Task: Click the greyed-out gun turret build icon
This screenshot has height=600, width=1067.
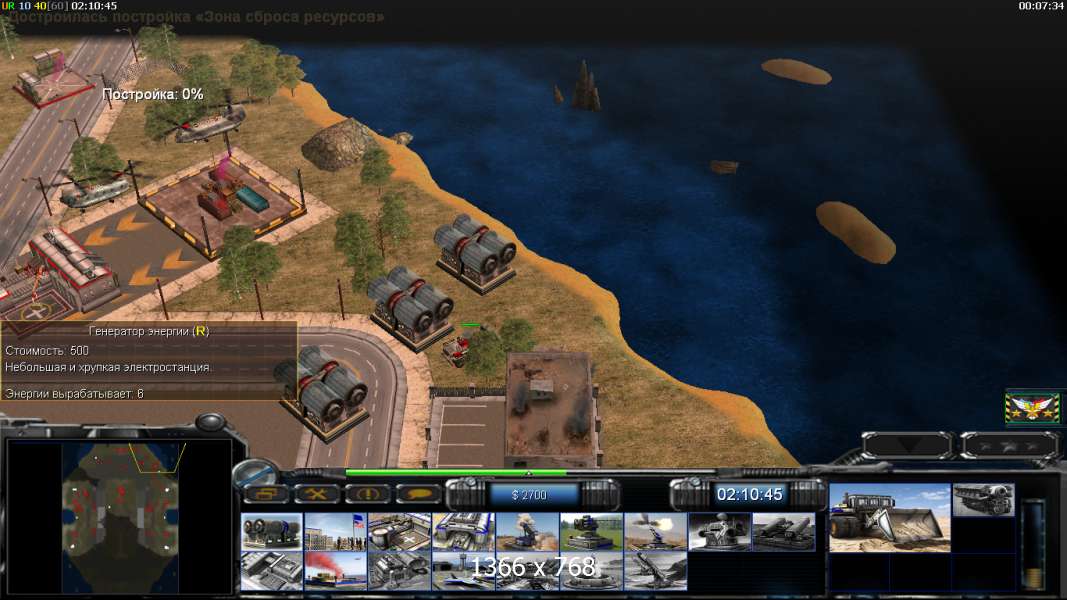Action: (719, 531)
